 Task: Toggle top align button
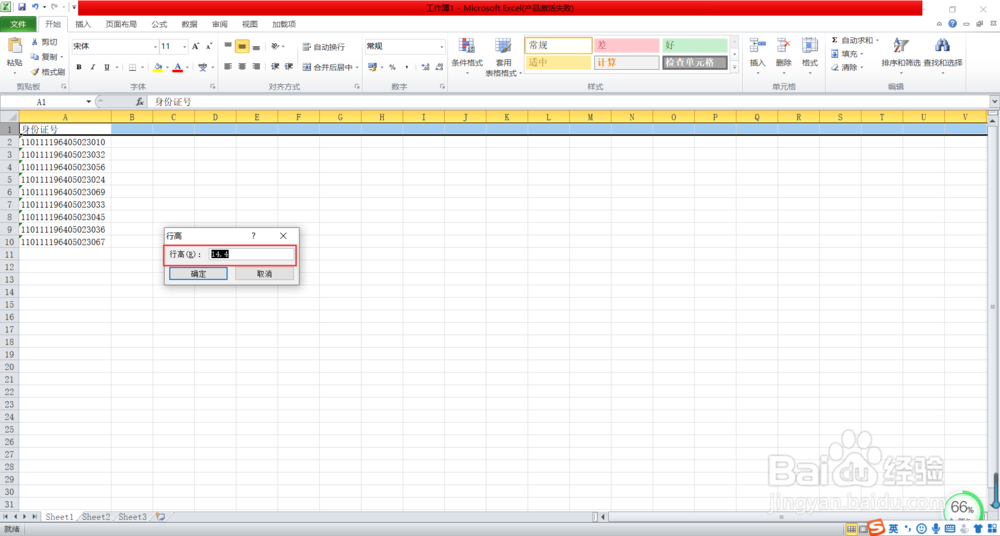point(228,47)
